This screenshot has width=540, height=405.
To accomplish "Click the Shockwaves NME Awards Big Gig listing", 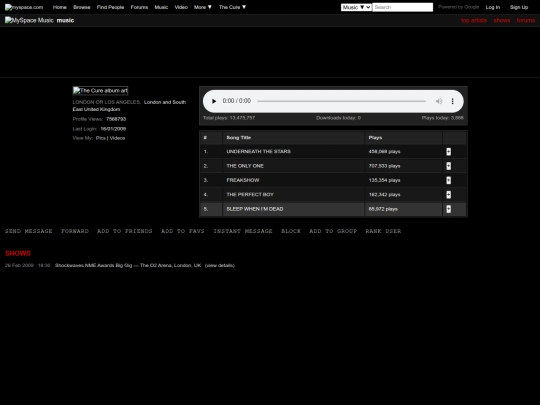I will pyautogui.click(x=128, y=266).
